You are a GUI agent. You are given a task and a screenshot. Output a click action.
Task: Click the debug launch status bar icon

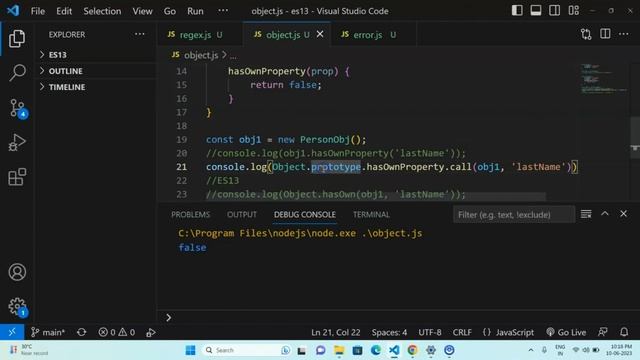click(151, 332)
